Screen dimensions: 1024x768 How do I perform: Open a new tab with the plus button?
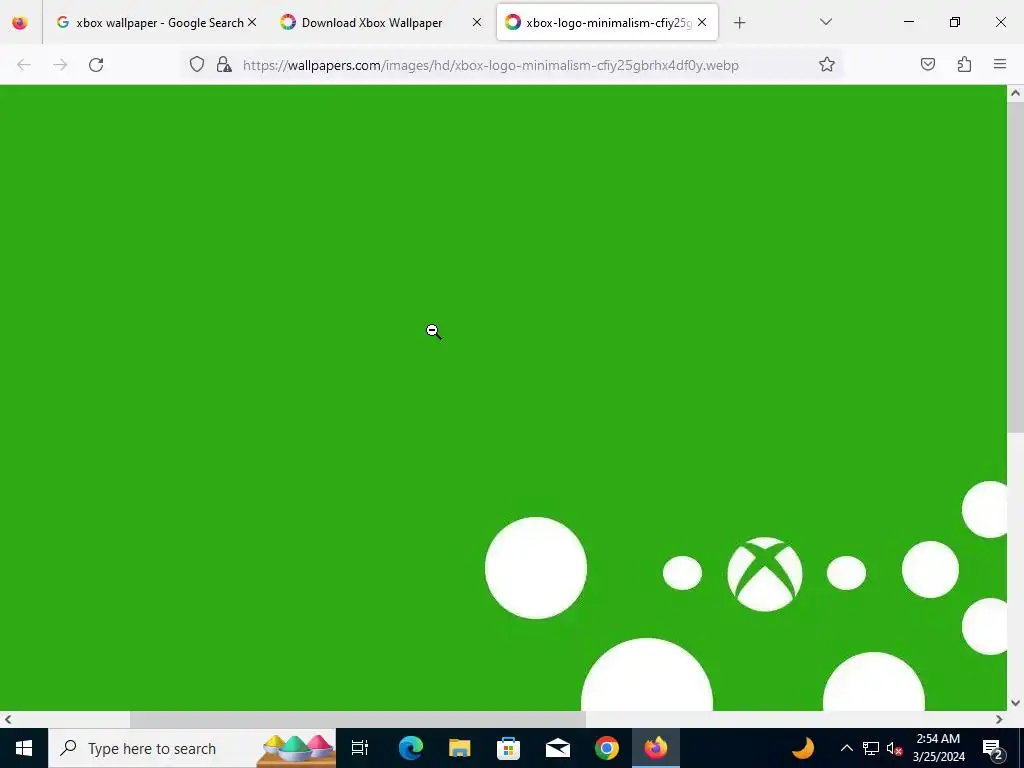[x=739, y=23]
